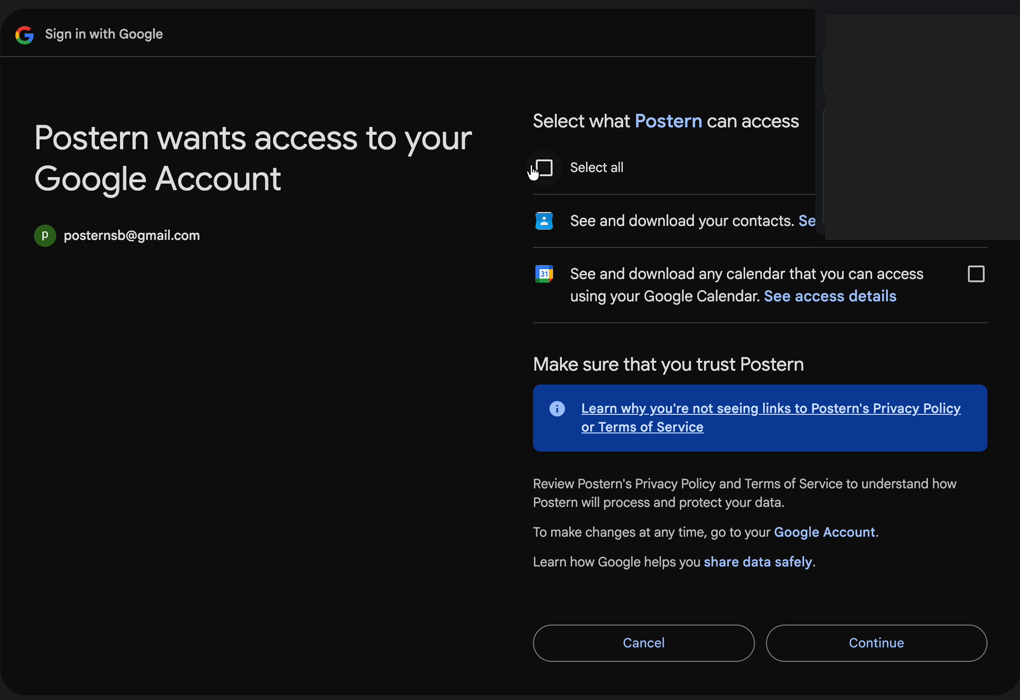The width and height of the screenshot is (1020, 700).
Task: Click the Review Postern's Privacy Policy paragraph
Action: pyautogui.click(x=745, y=493)
